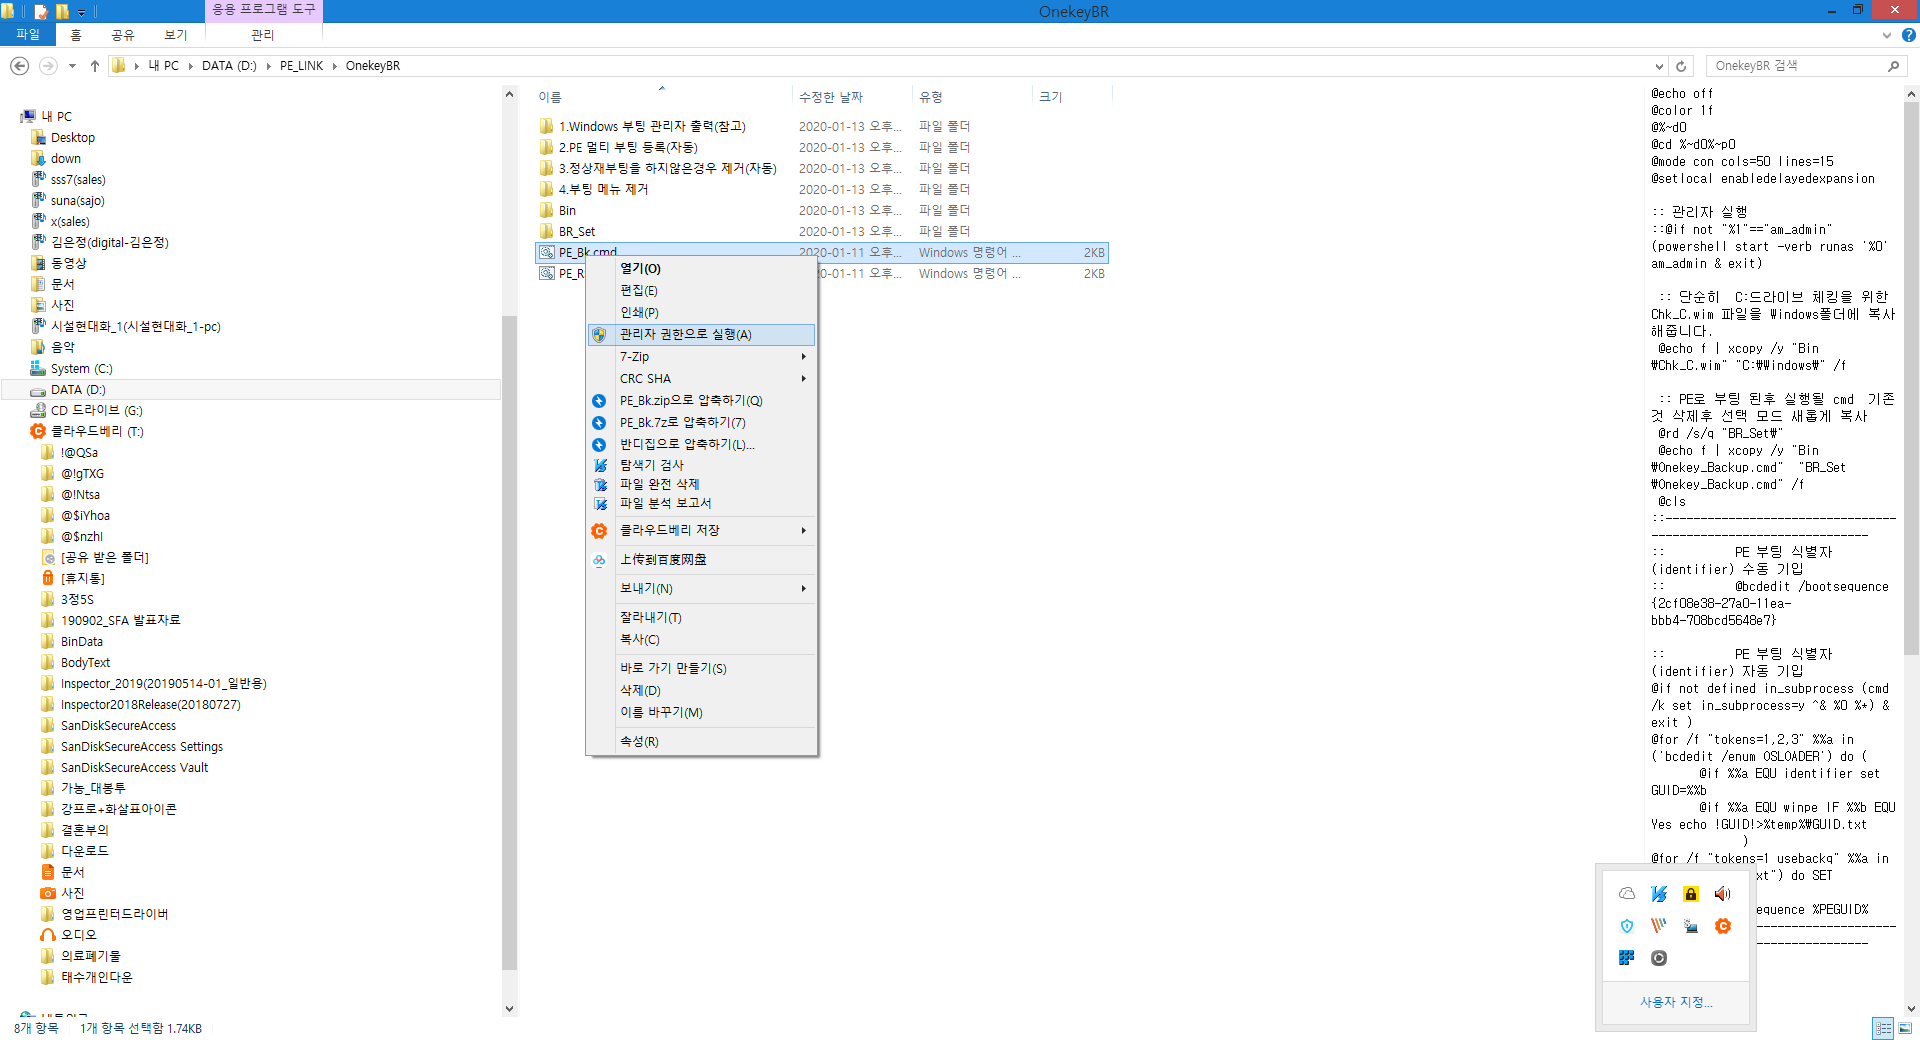Click the orange Cloudberry tray icon
The image size is (1920, 1040).
(1723, 926)
